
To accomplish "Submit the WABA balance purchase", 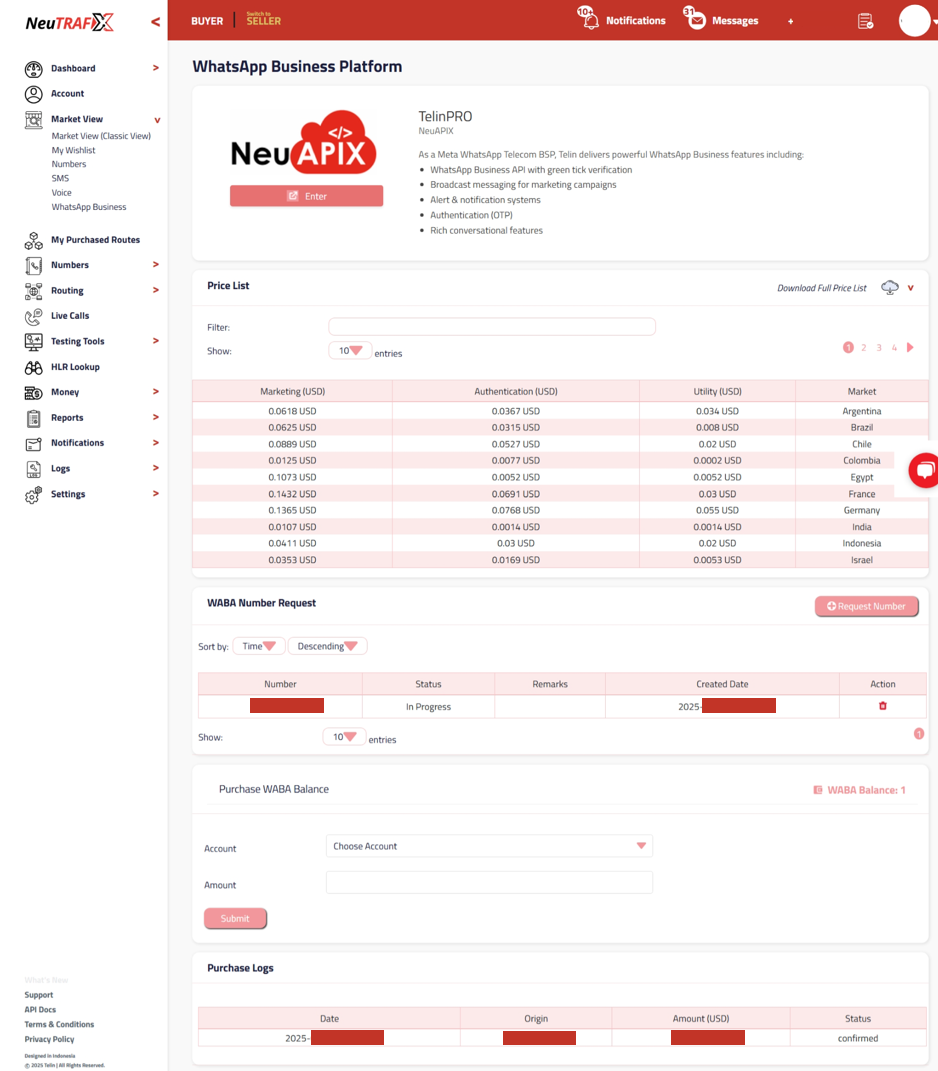I will (x=235, y=919).
